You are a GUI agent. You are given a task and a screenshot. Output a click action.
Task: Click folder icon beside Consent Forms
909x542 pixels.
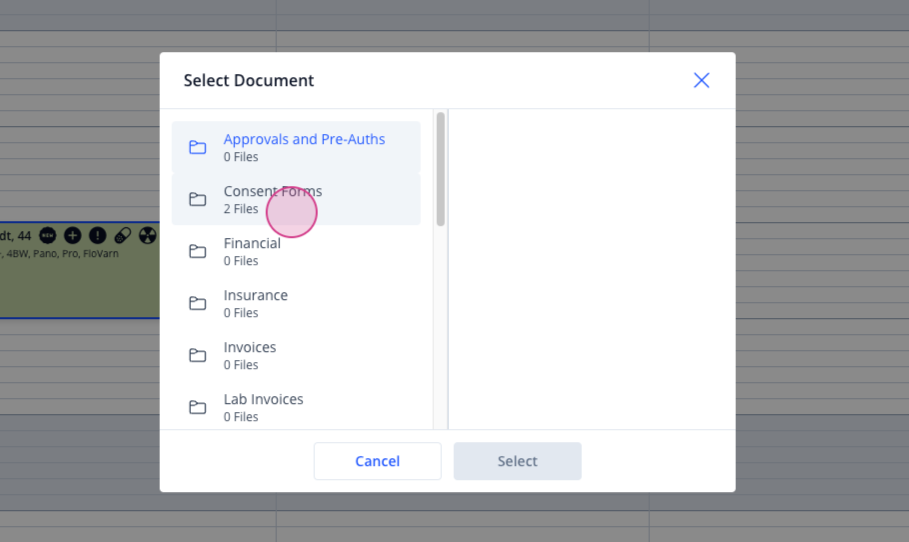point(198,199)
